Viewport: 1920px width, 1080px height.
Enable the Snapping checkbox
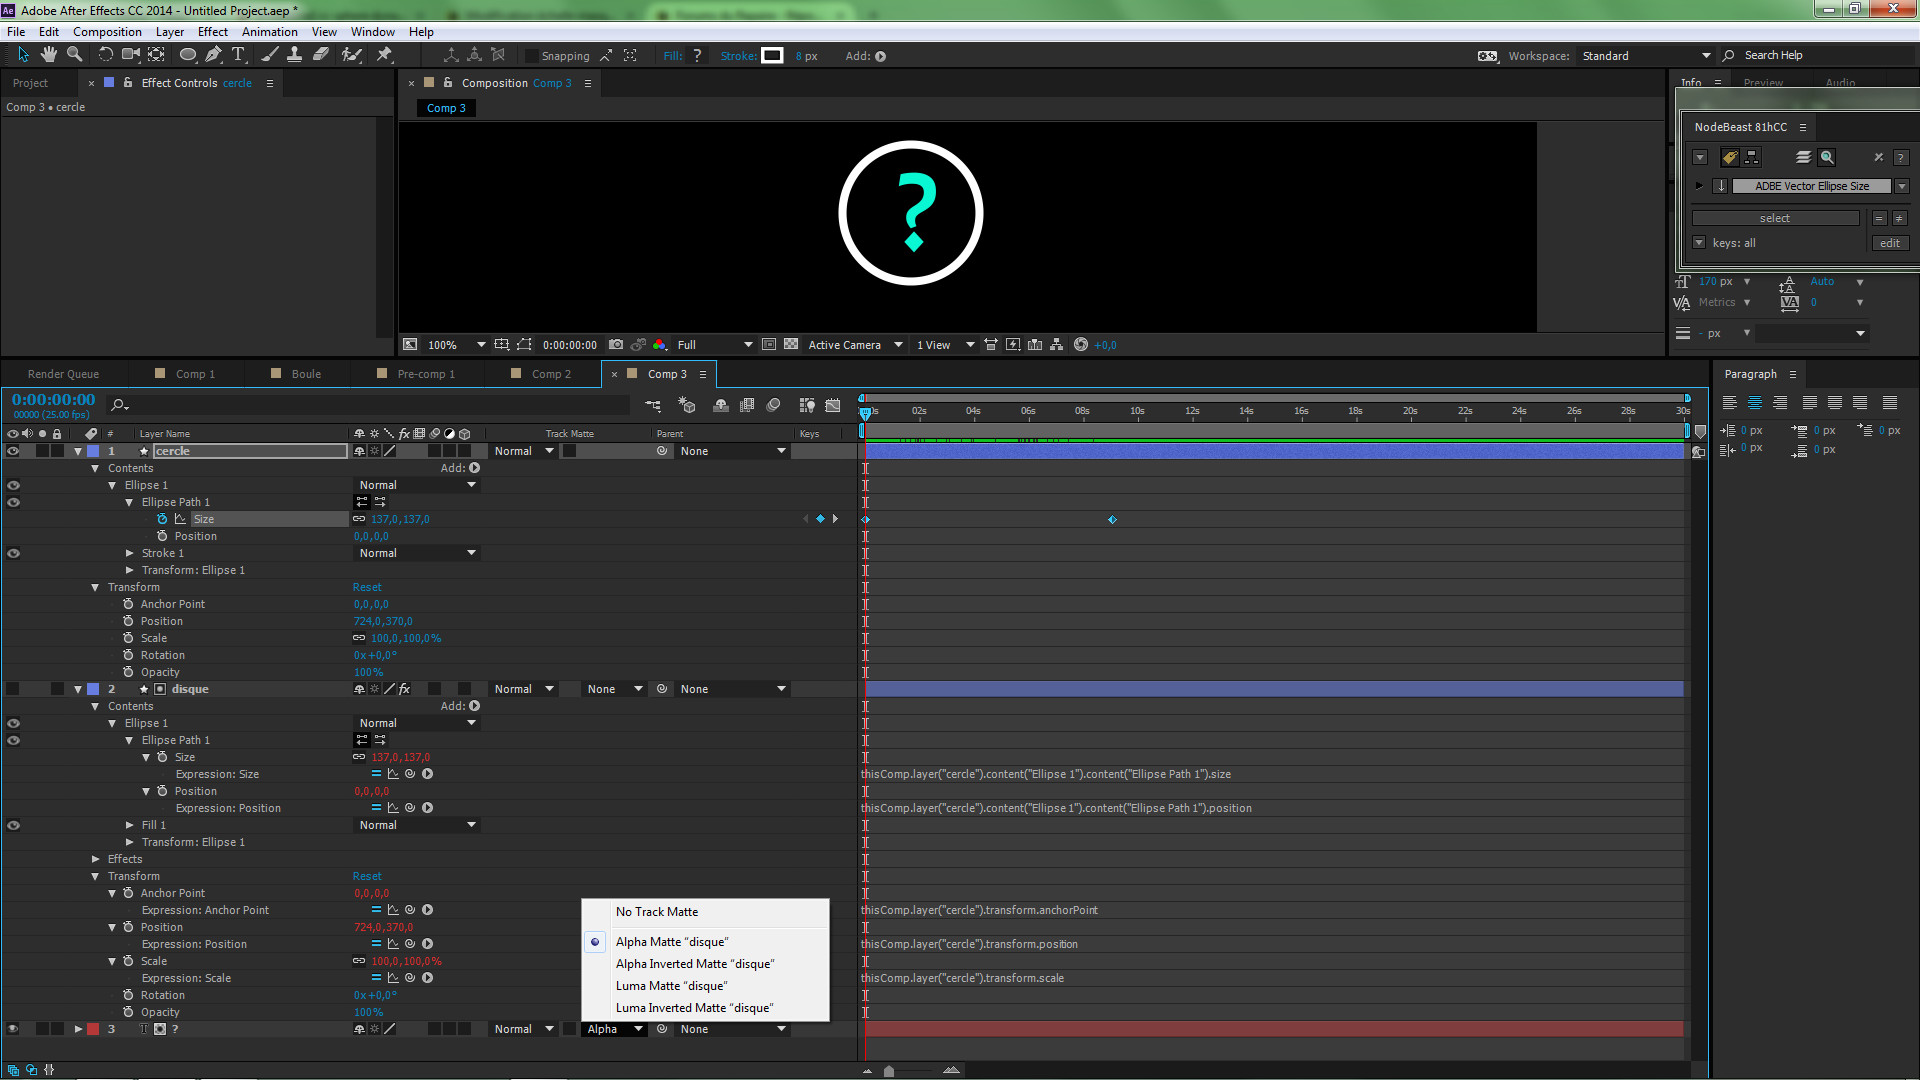pos(532,56)
